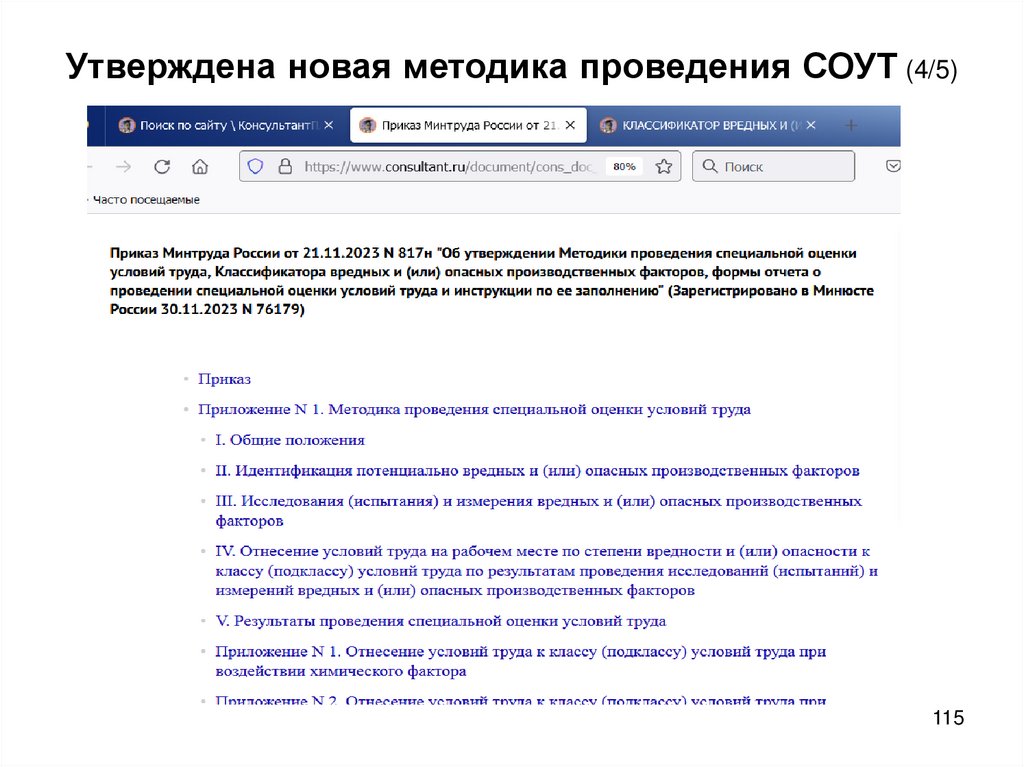
Task: Reset the 80% zoom indicator
Action: 624,167
